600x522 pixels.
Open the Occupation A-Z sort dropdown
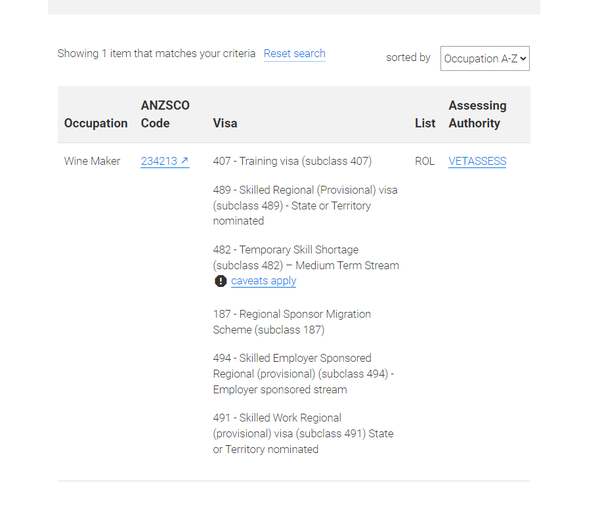pos(485,59)
